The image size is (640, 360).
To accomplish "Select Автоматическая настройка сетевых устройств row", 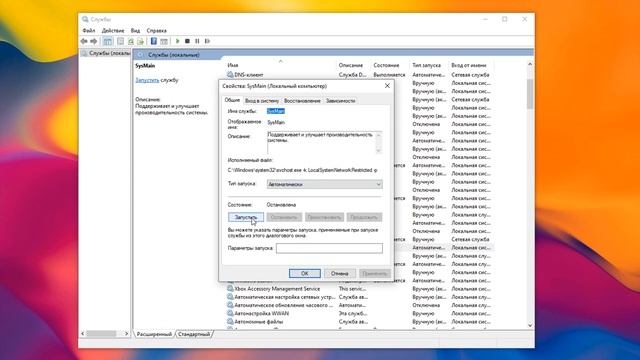I will tap(359, 297).
